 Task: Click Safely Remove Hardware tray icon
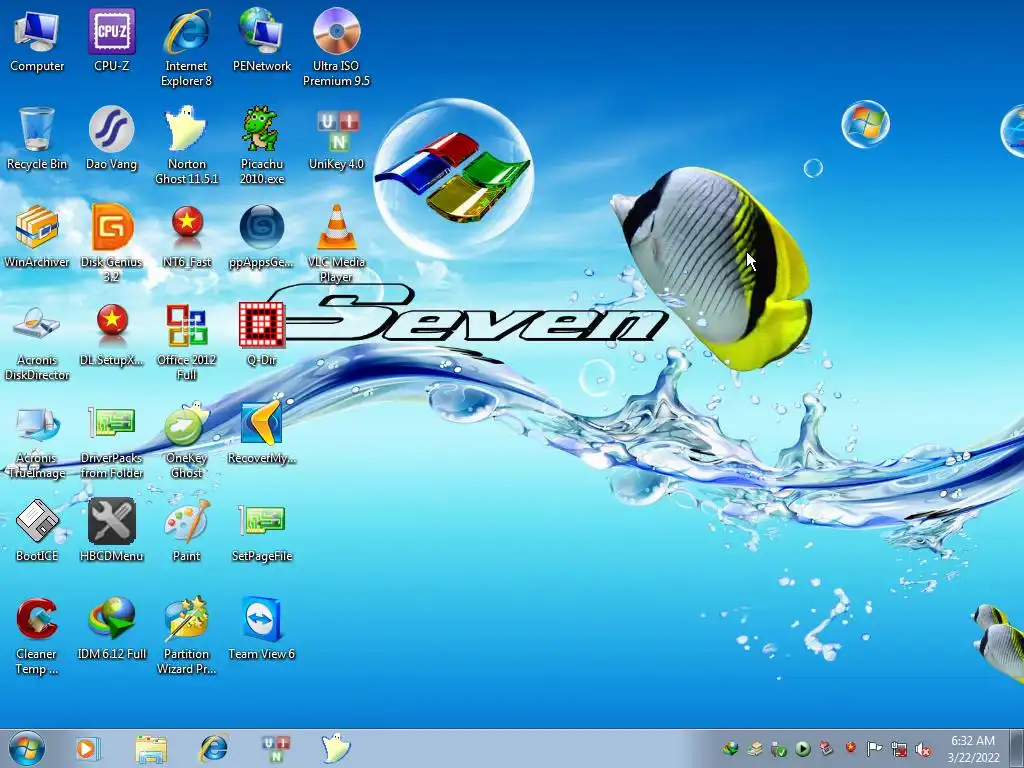(778, 748)
